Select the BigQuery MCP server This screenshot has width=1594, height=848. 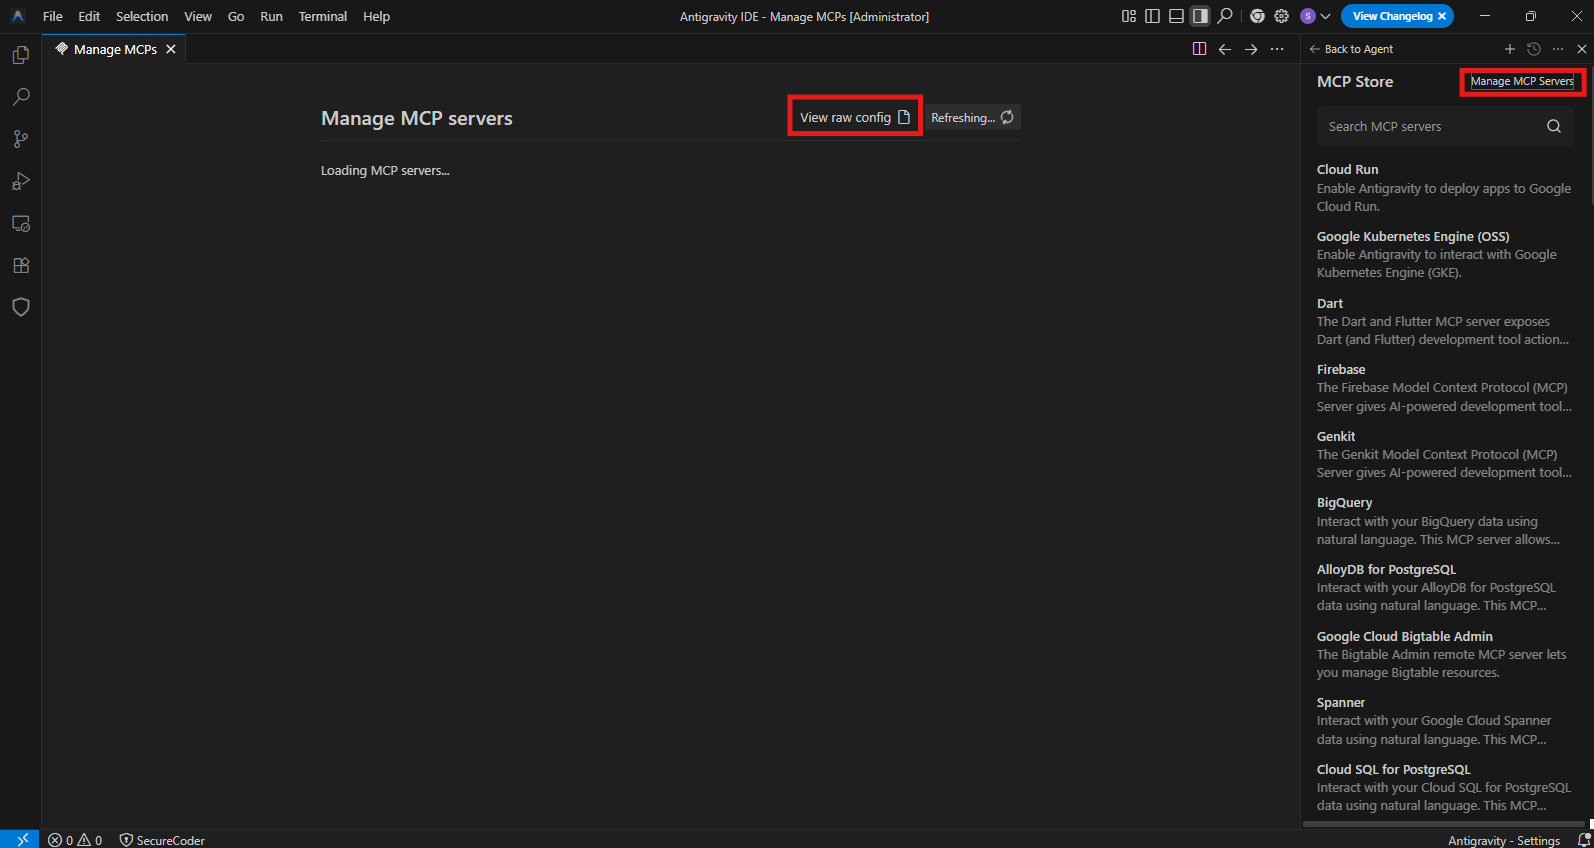(x=1445, y=521)
